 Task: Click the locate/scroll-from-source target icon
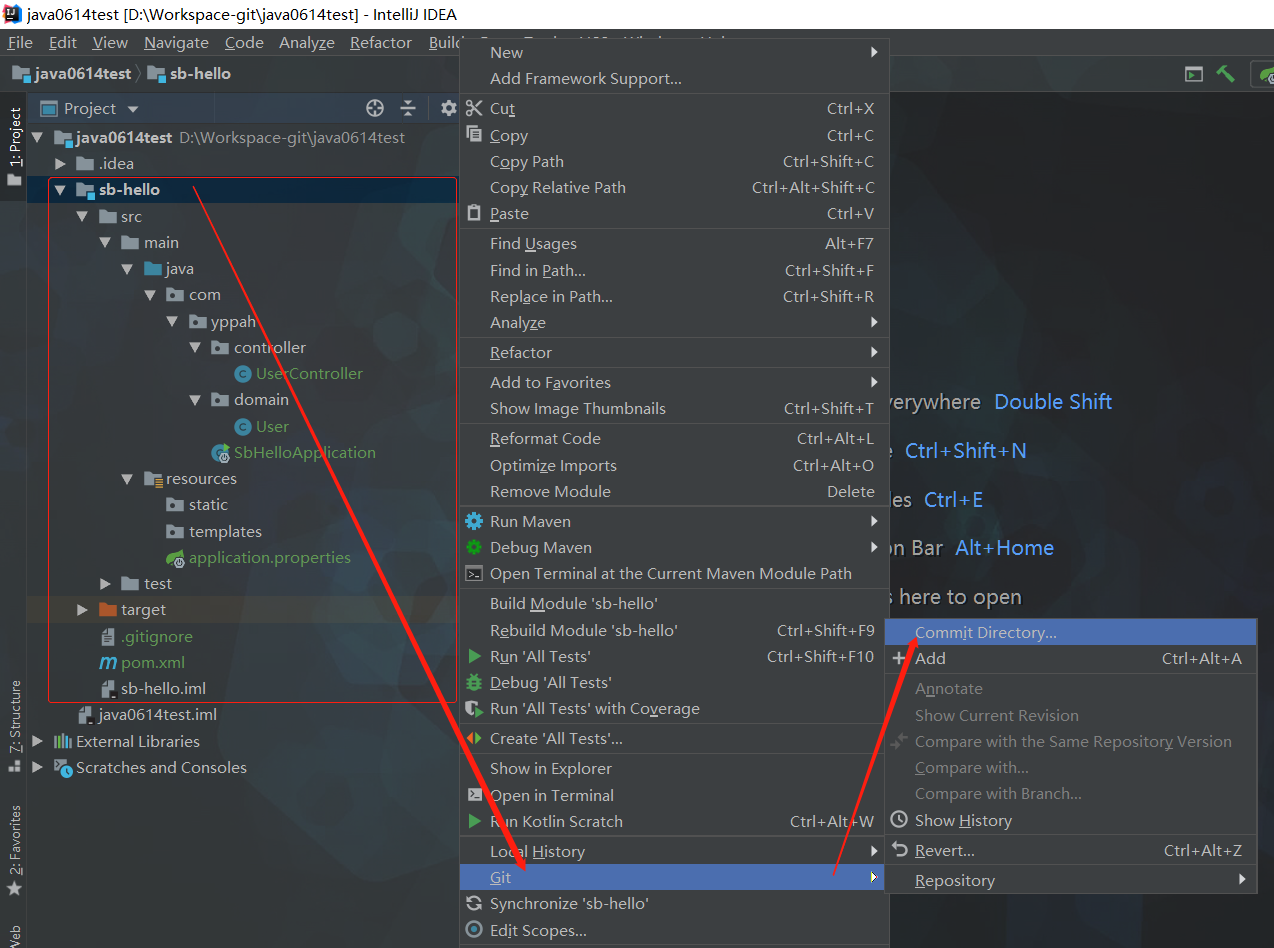pos(375,109)
